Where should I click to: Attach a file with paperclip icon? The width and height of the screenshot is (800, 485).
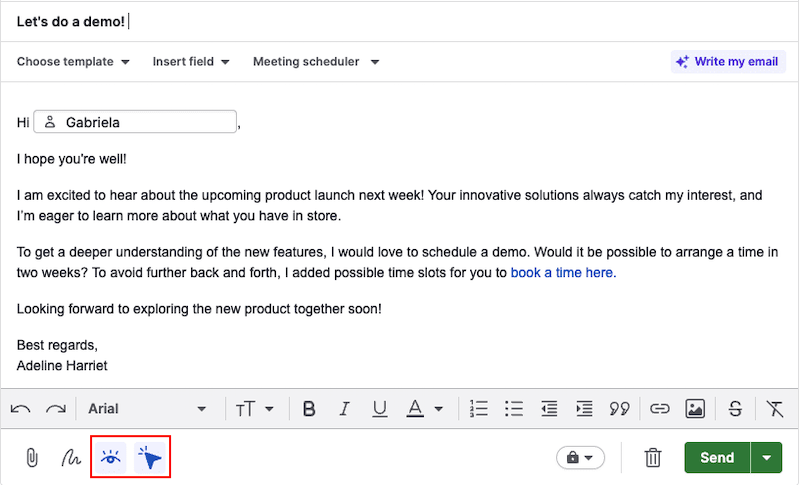[x=31, y=458]
